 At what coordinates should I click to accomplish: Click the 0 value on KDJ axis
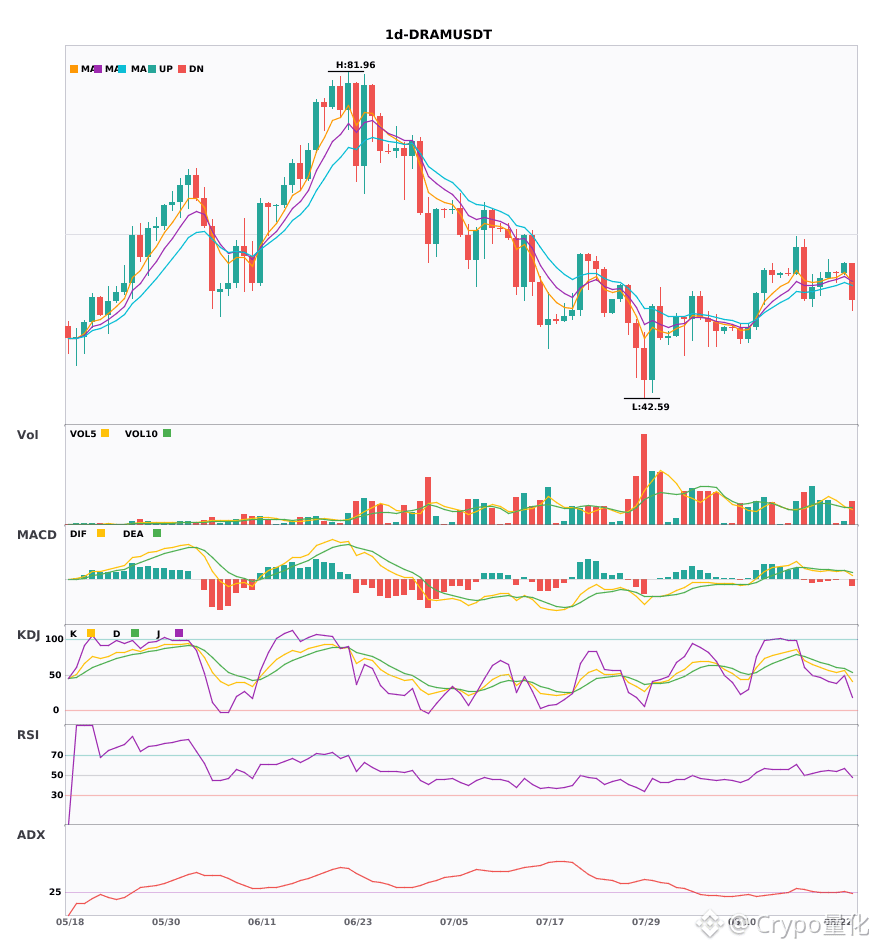tap(56, 710)
